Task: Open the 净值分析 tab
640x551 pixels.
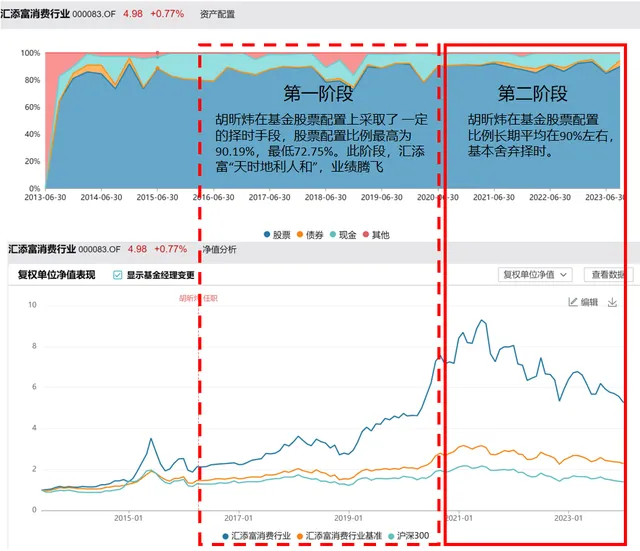Action: pos(219,249)
